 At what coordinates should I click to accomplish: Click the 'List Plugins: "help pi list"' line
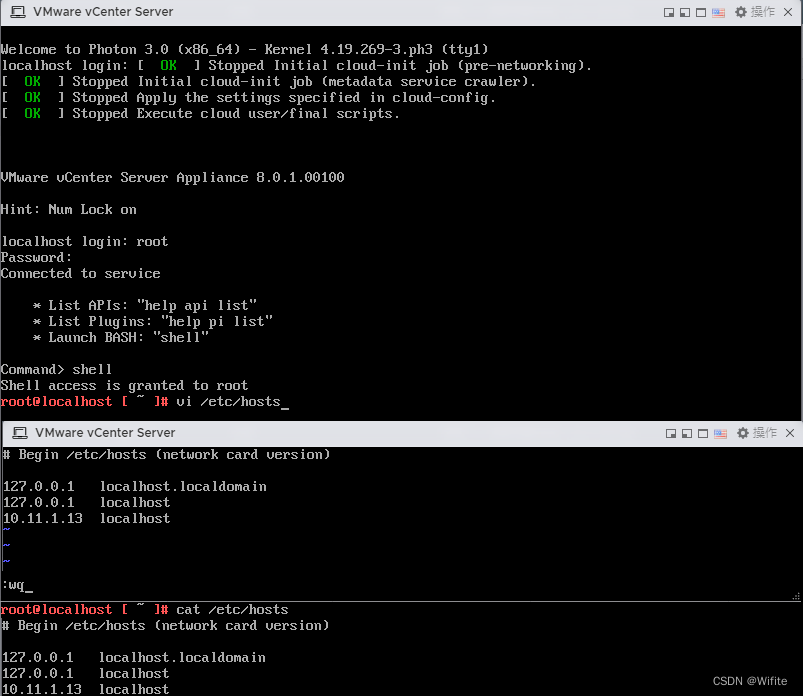153,322
